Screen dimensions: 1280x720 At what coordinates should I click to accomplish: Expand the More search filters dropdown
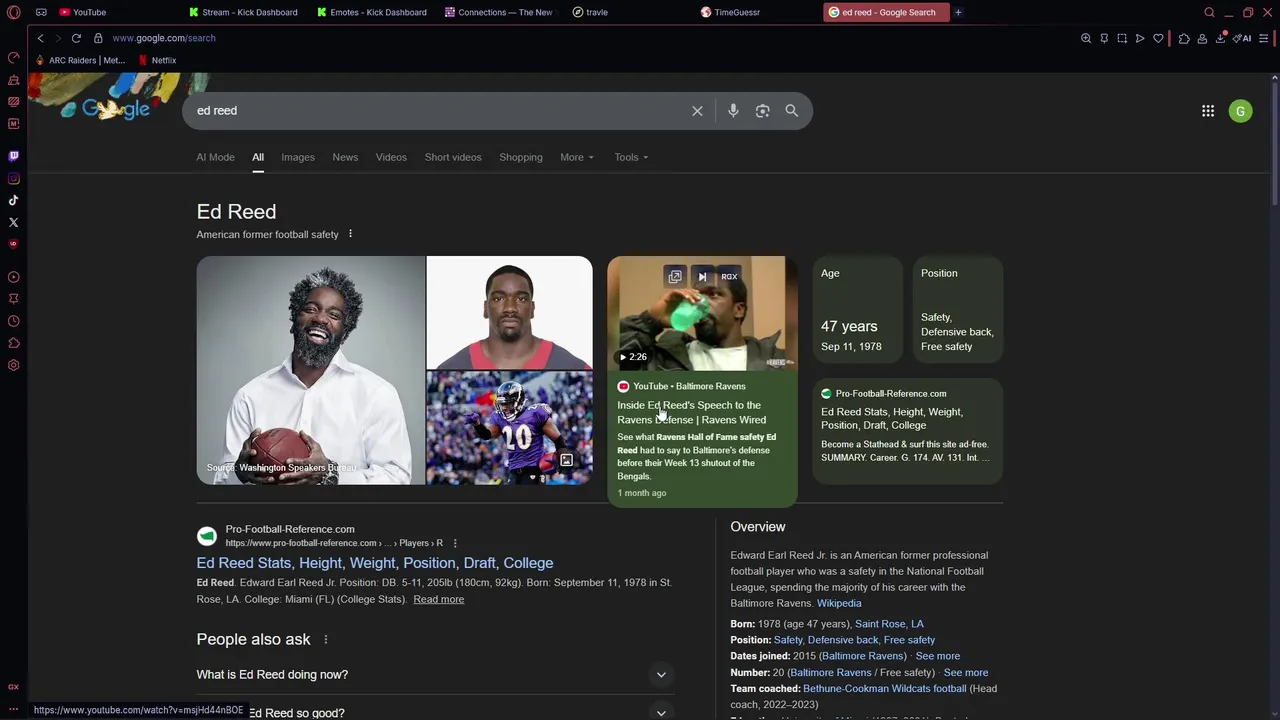tap(577, 157)
